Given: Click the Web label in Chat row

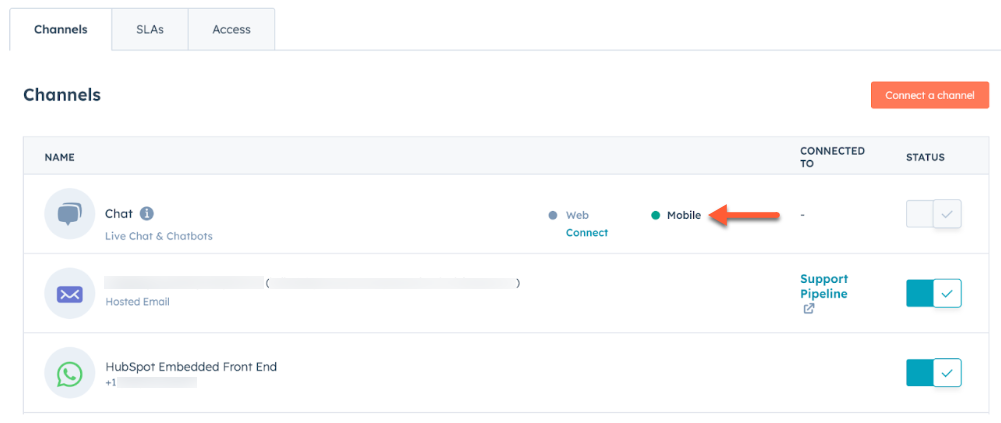Looking at the screenshot, I should click(x=576, y=216).
